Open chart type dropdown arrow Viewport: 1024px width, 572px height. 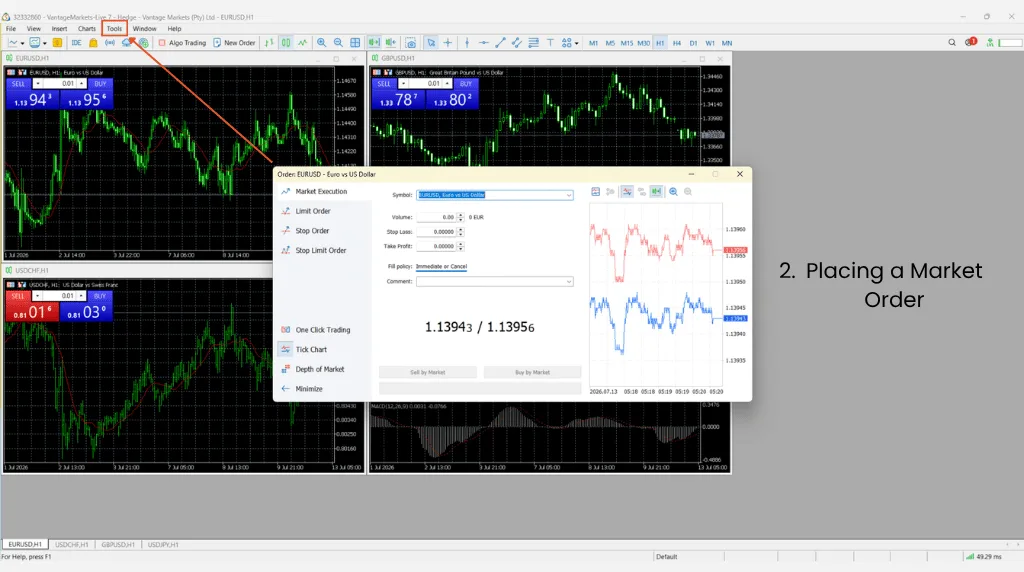point(22,44)
